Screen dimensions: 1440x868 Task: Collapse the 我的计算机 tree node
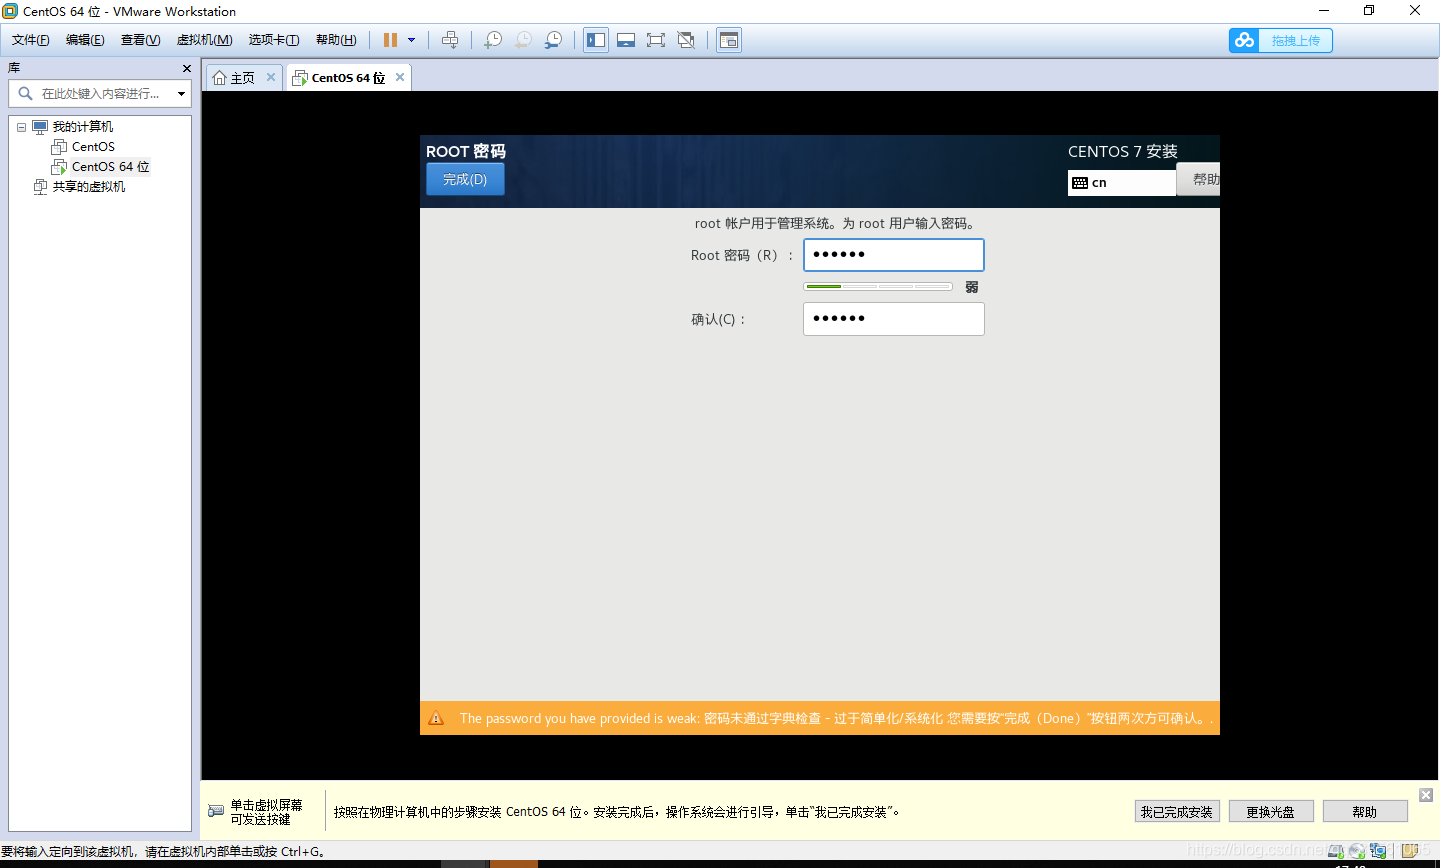[x=21, y=127]
